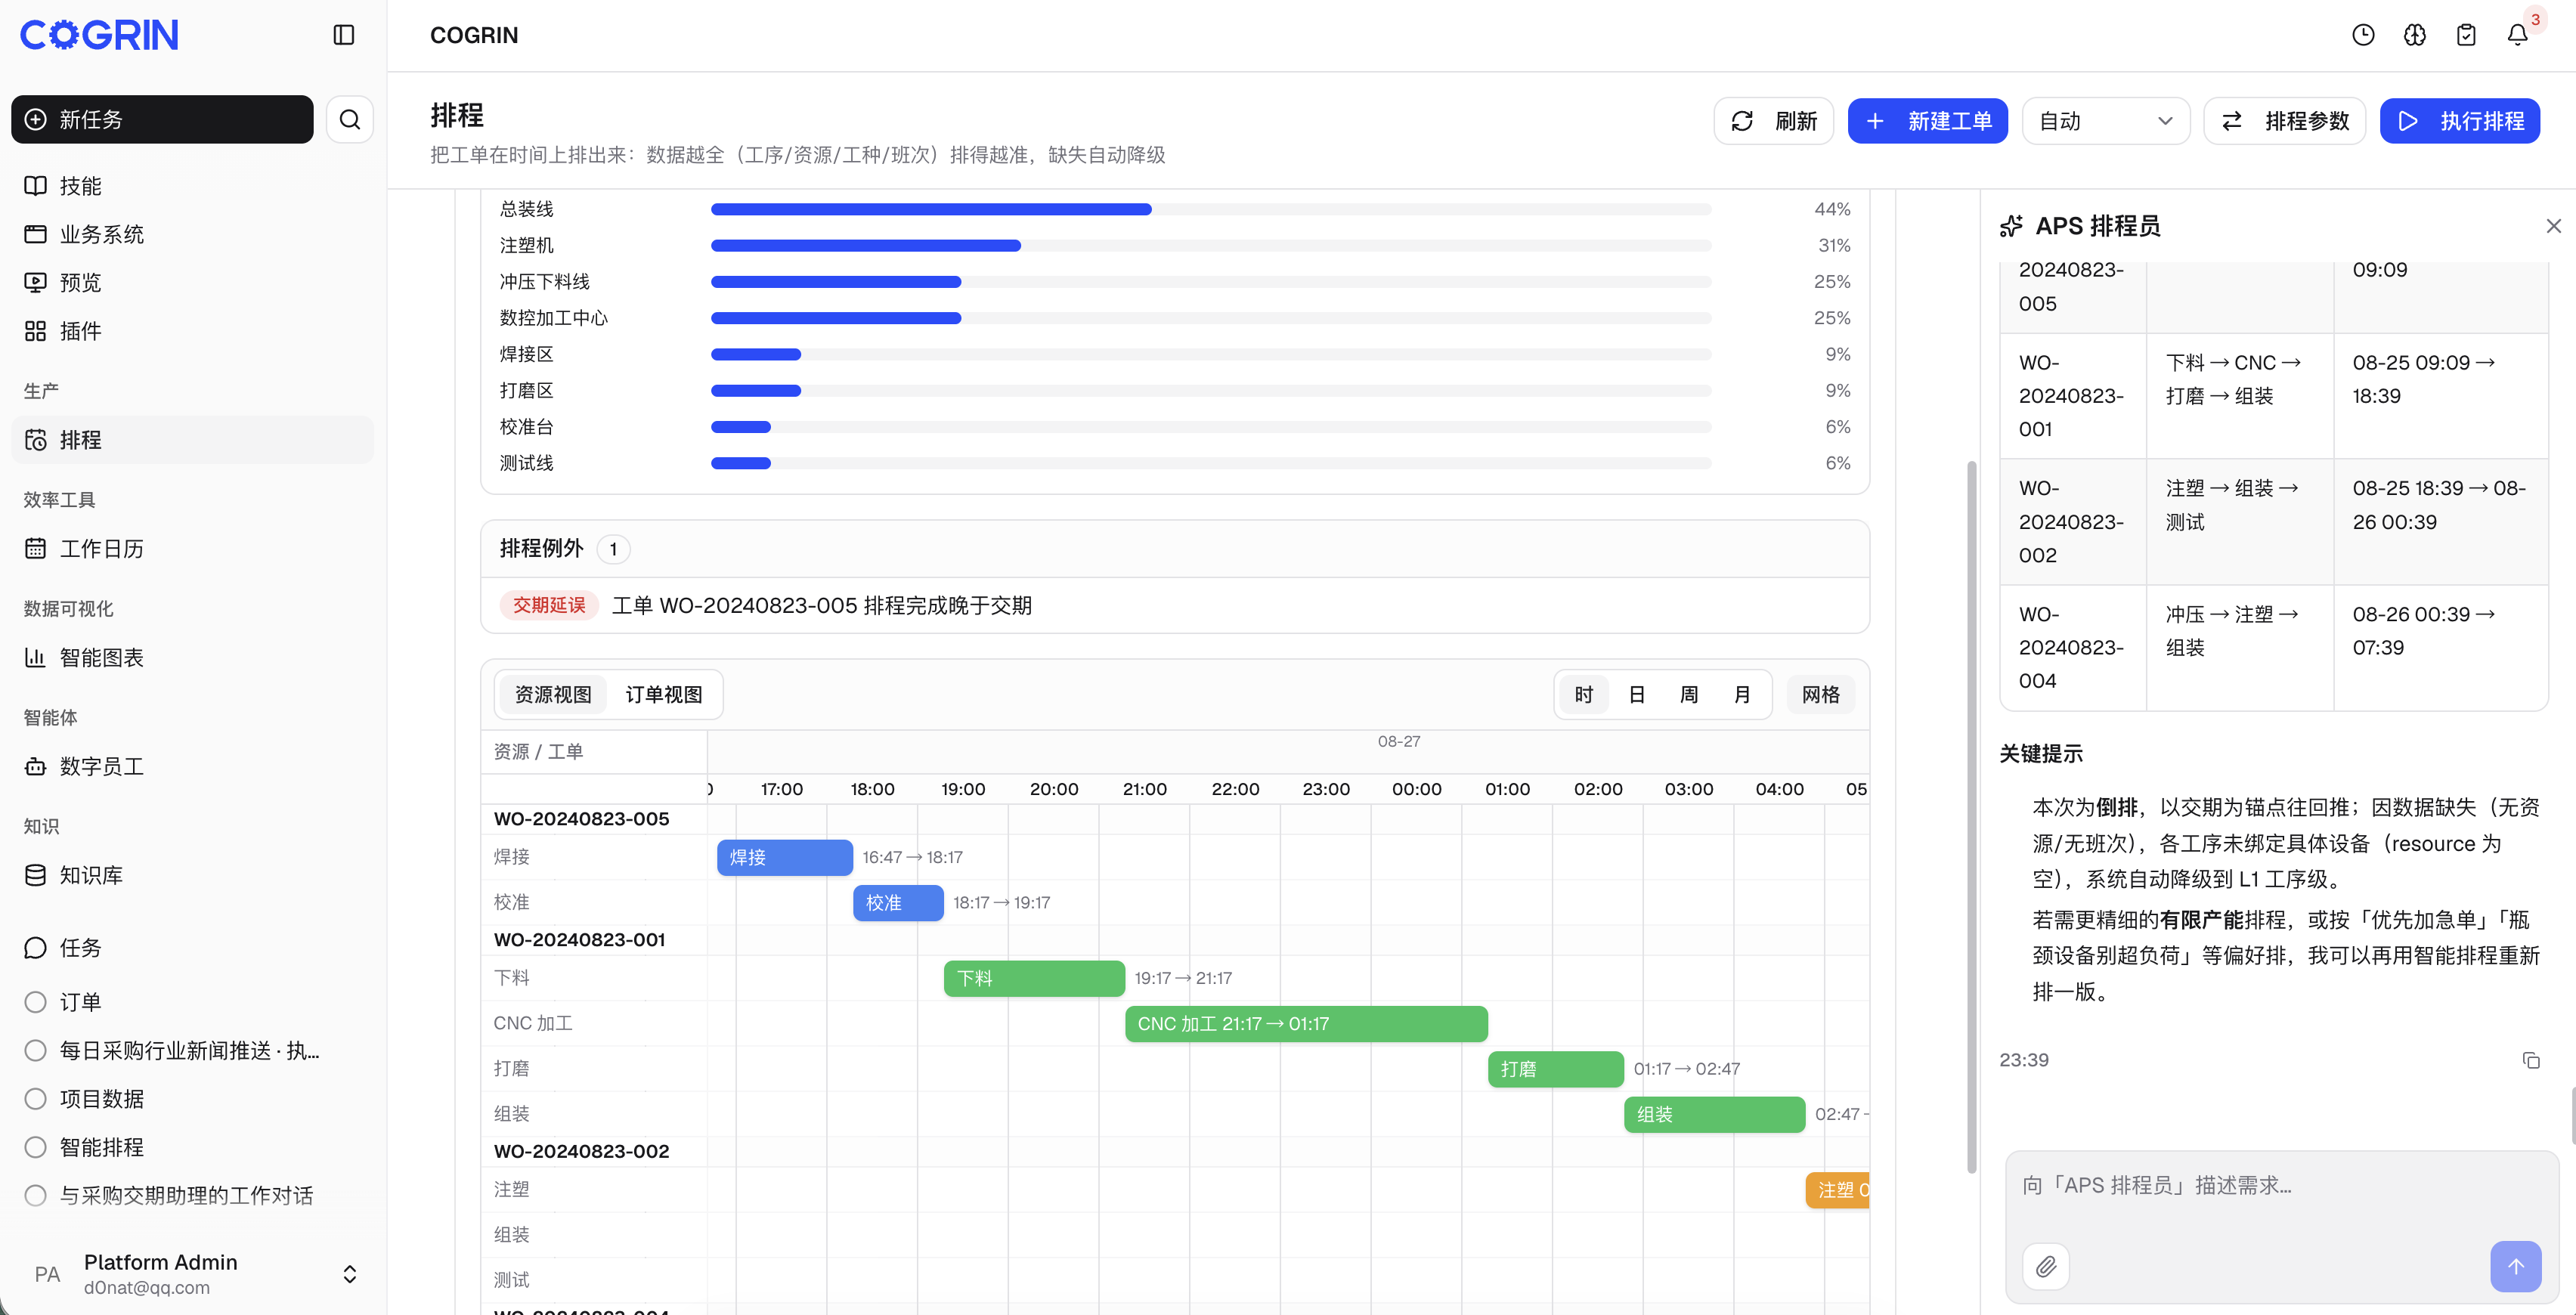Close the APS 排程员 panel
The width and height of the screenshot is (2576, 1315).
[x=2553, y=226]
